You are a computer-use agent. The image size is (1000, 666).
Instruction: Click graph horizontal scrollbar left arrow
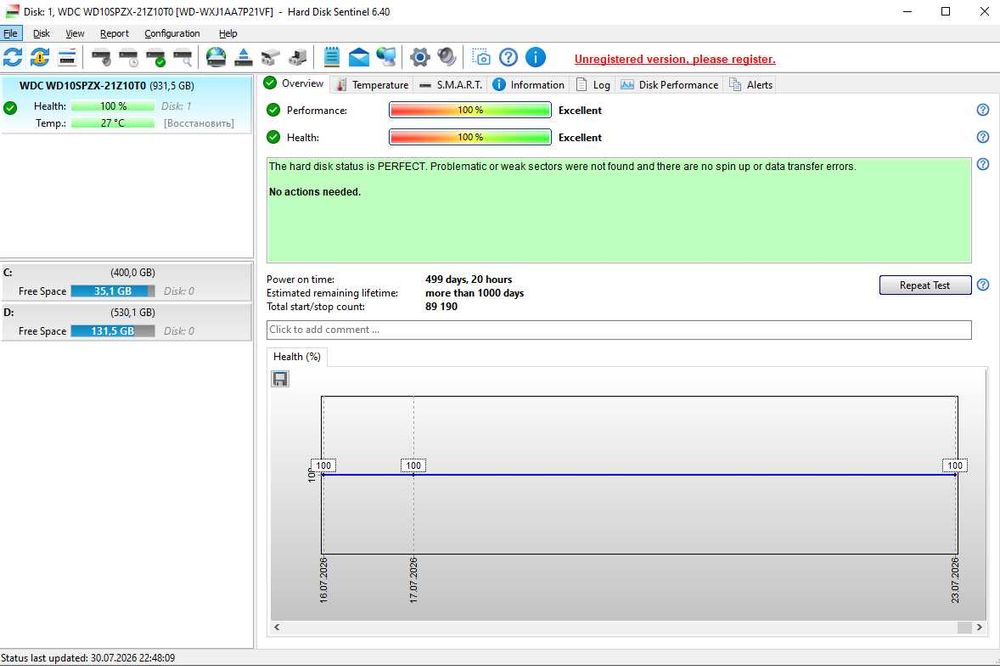[x=277, y=627]
